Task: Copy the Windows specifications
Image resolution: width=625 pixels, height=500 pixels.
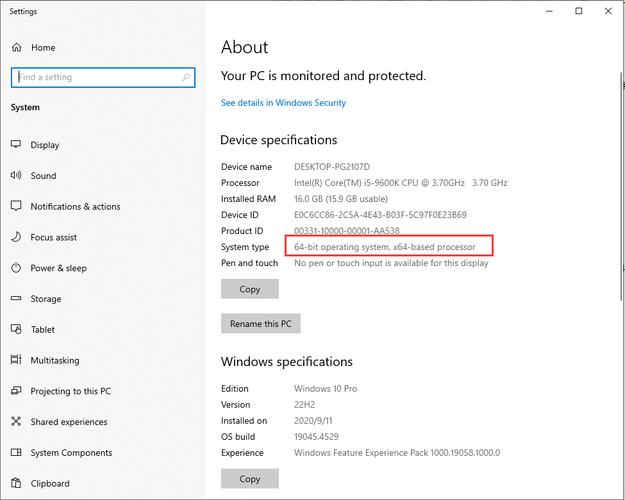Action: pyautogui.click(x=250, y=479)
